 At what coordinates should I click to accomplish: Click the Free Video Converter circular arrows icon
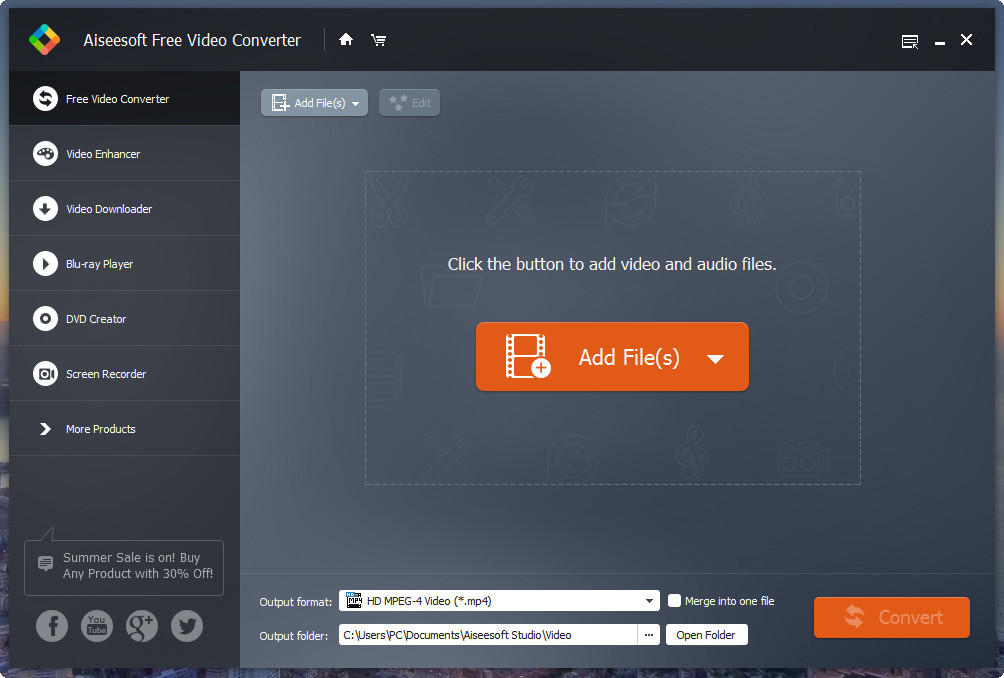point(45,99)
